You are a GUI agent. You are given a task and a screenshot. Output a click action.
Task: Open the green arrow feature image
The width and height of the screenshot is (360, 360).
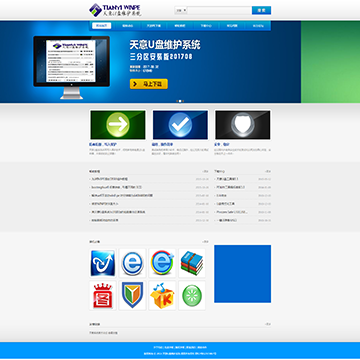[x=118, y=125]
